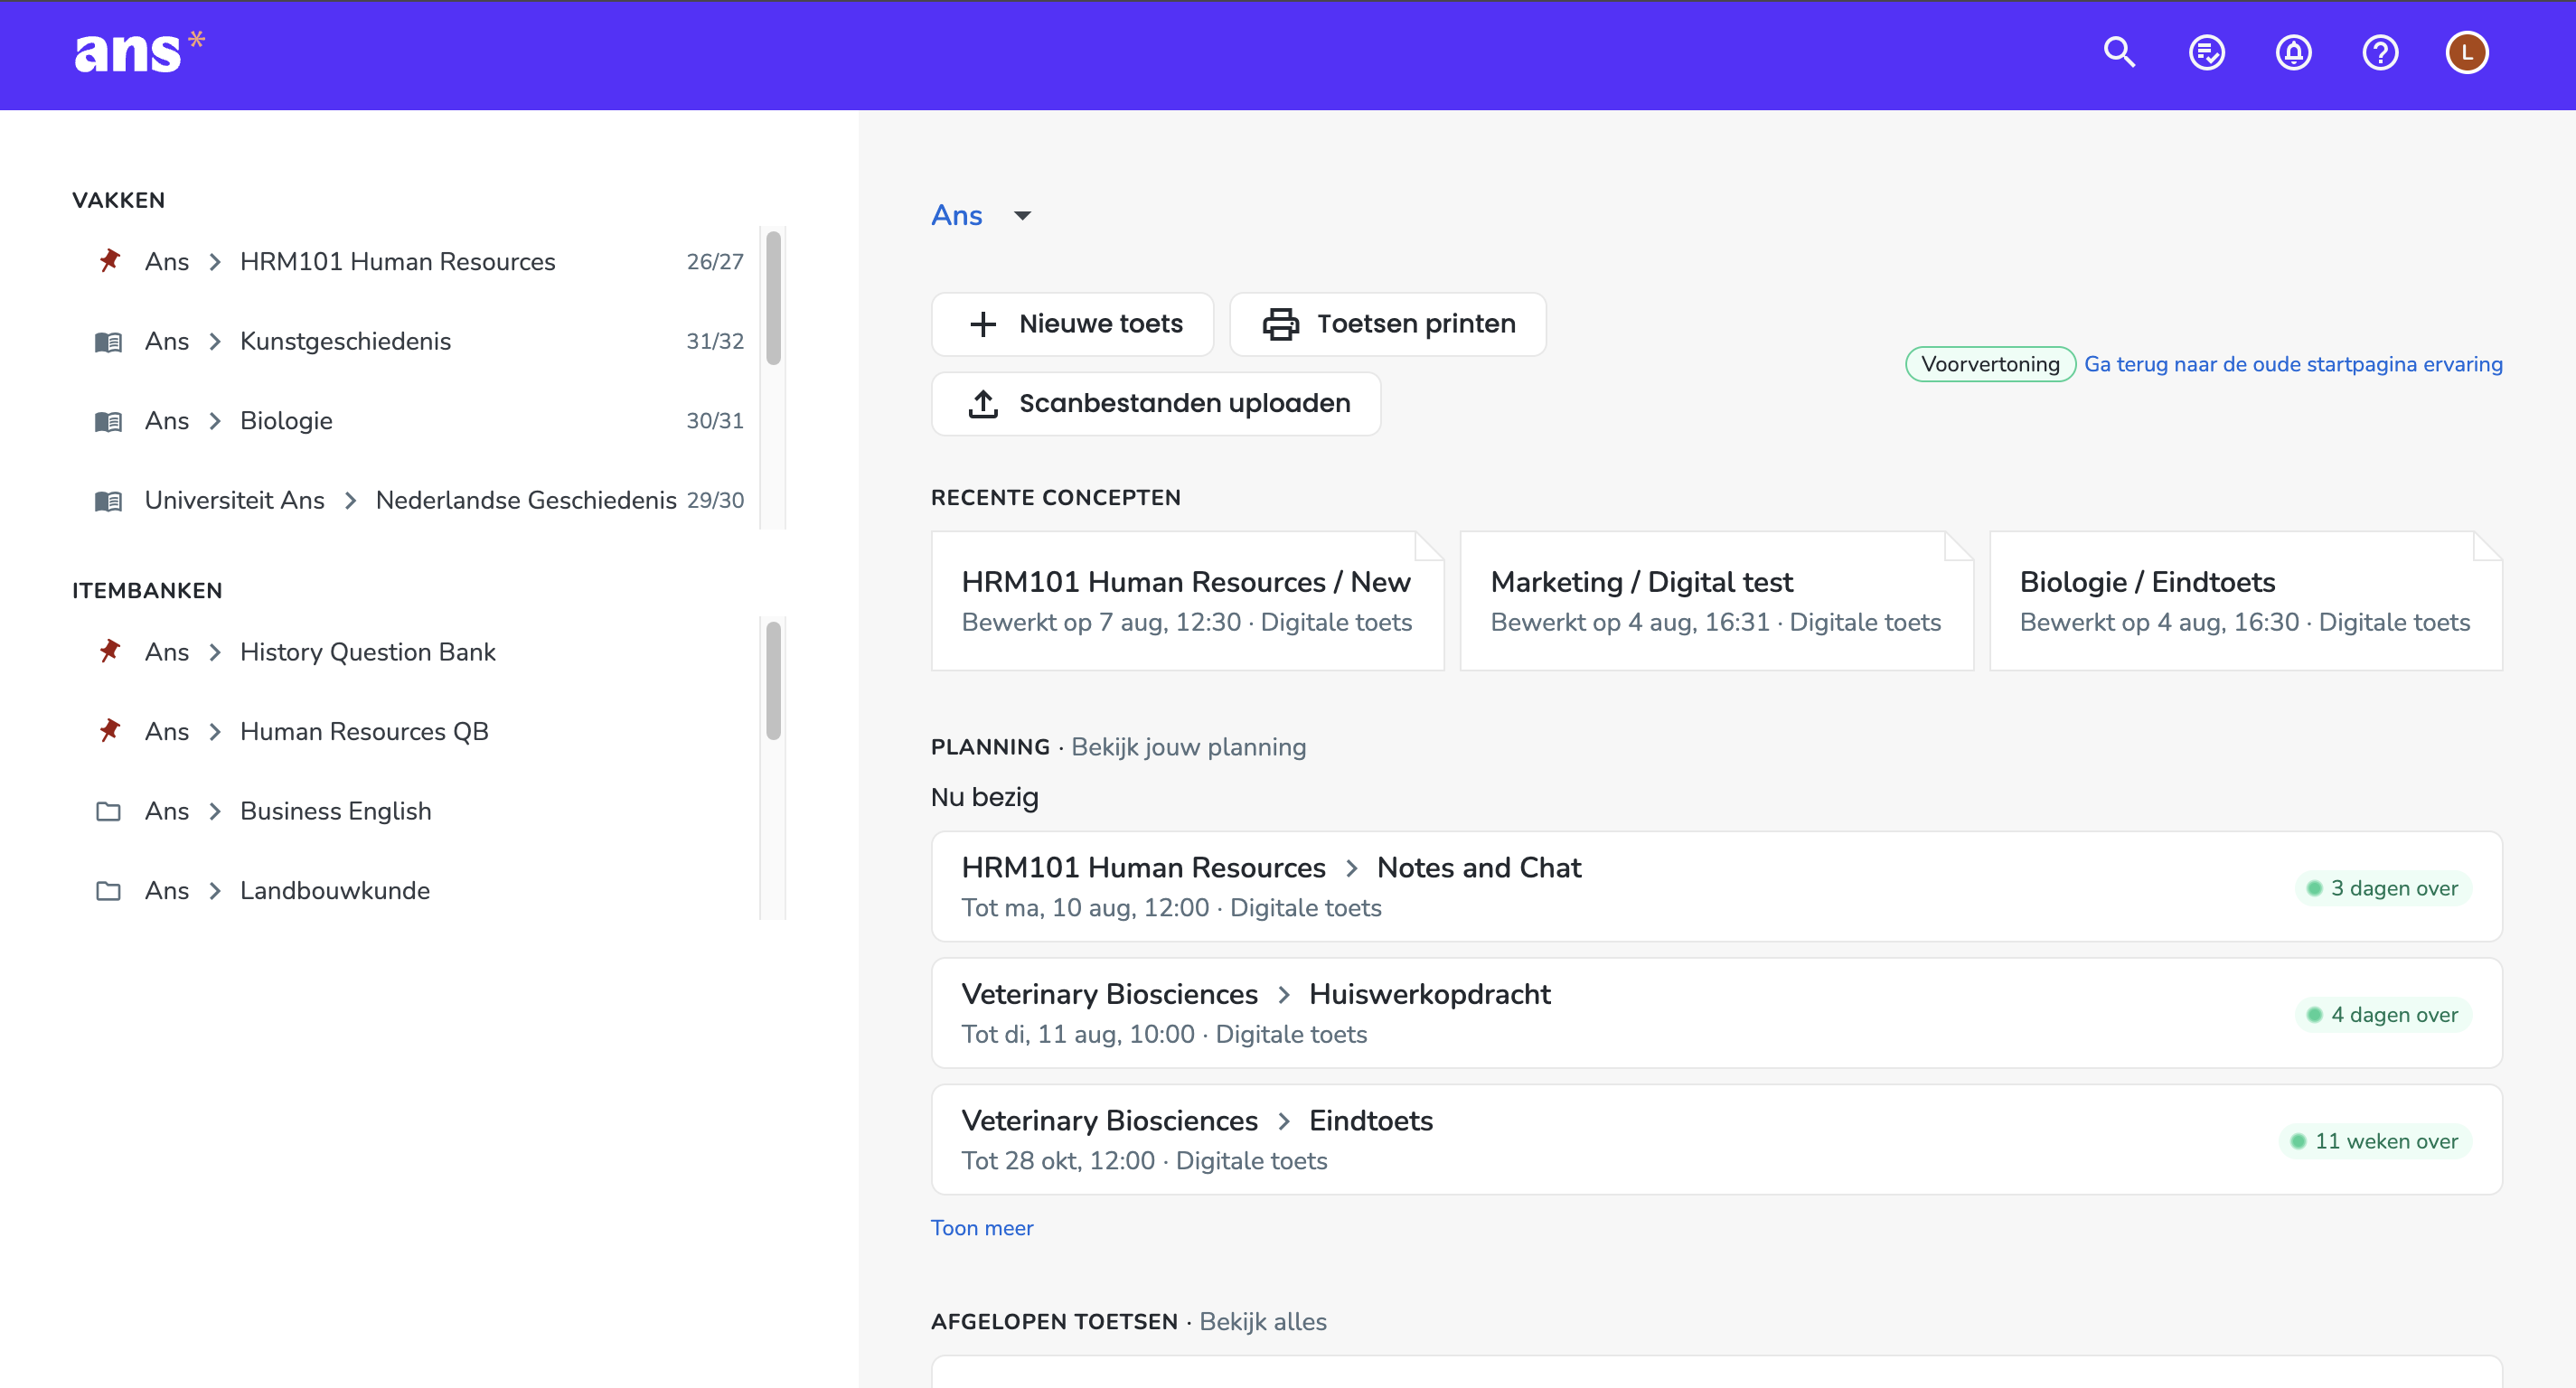Click Toetsen printen button
The height and width of the screenshot is (1388, 2576).
click(1387, 324)
